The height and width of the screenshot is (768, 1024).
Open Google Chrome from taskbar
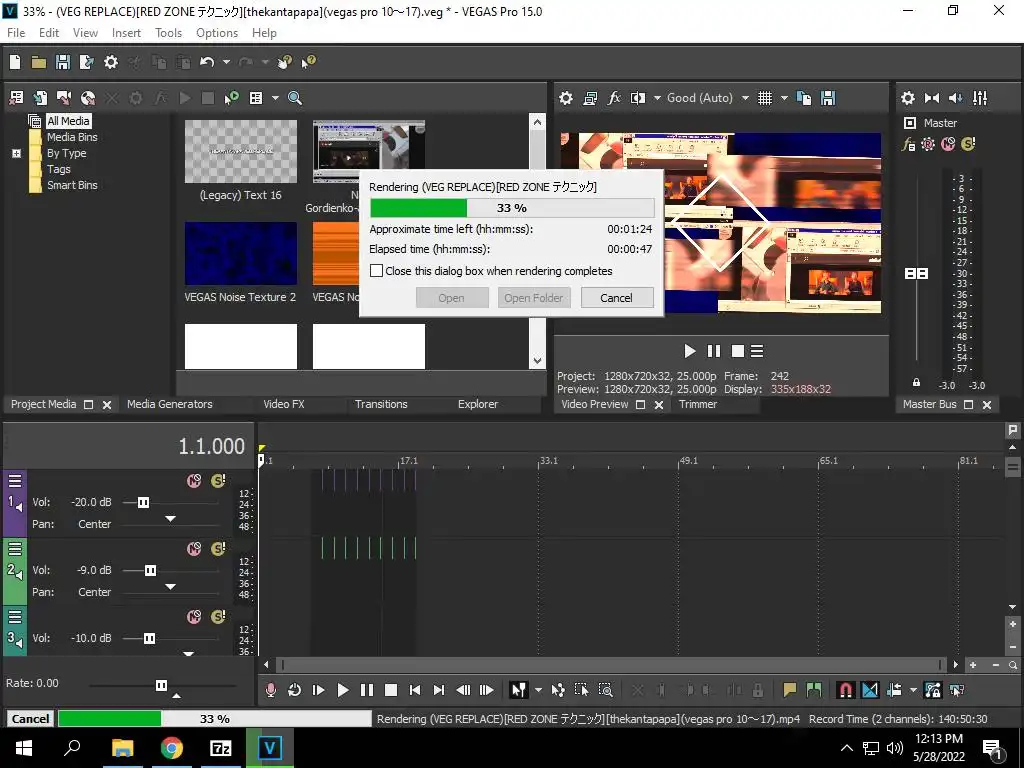click(x=172, y=748)
